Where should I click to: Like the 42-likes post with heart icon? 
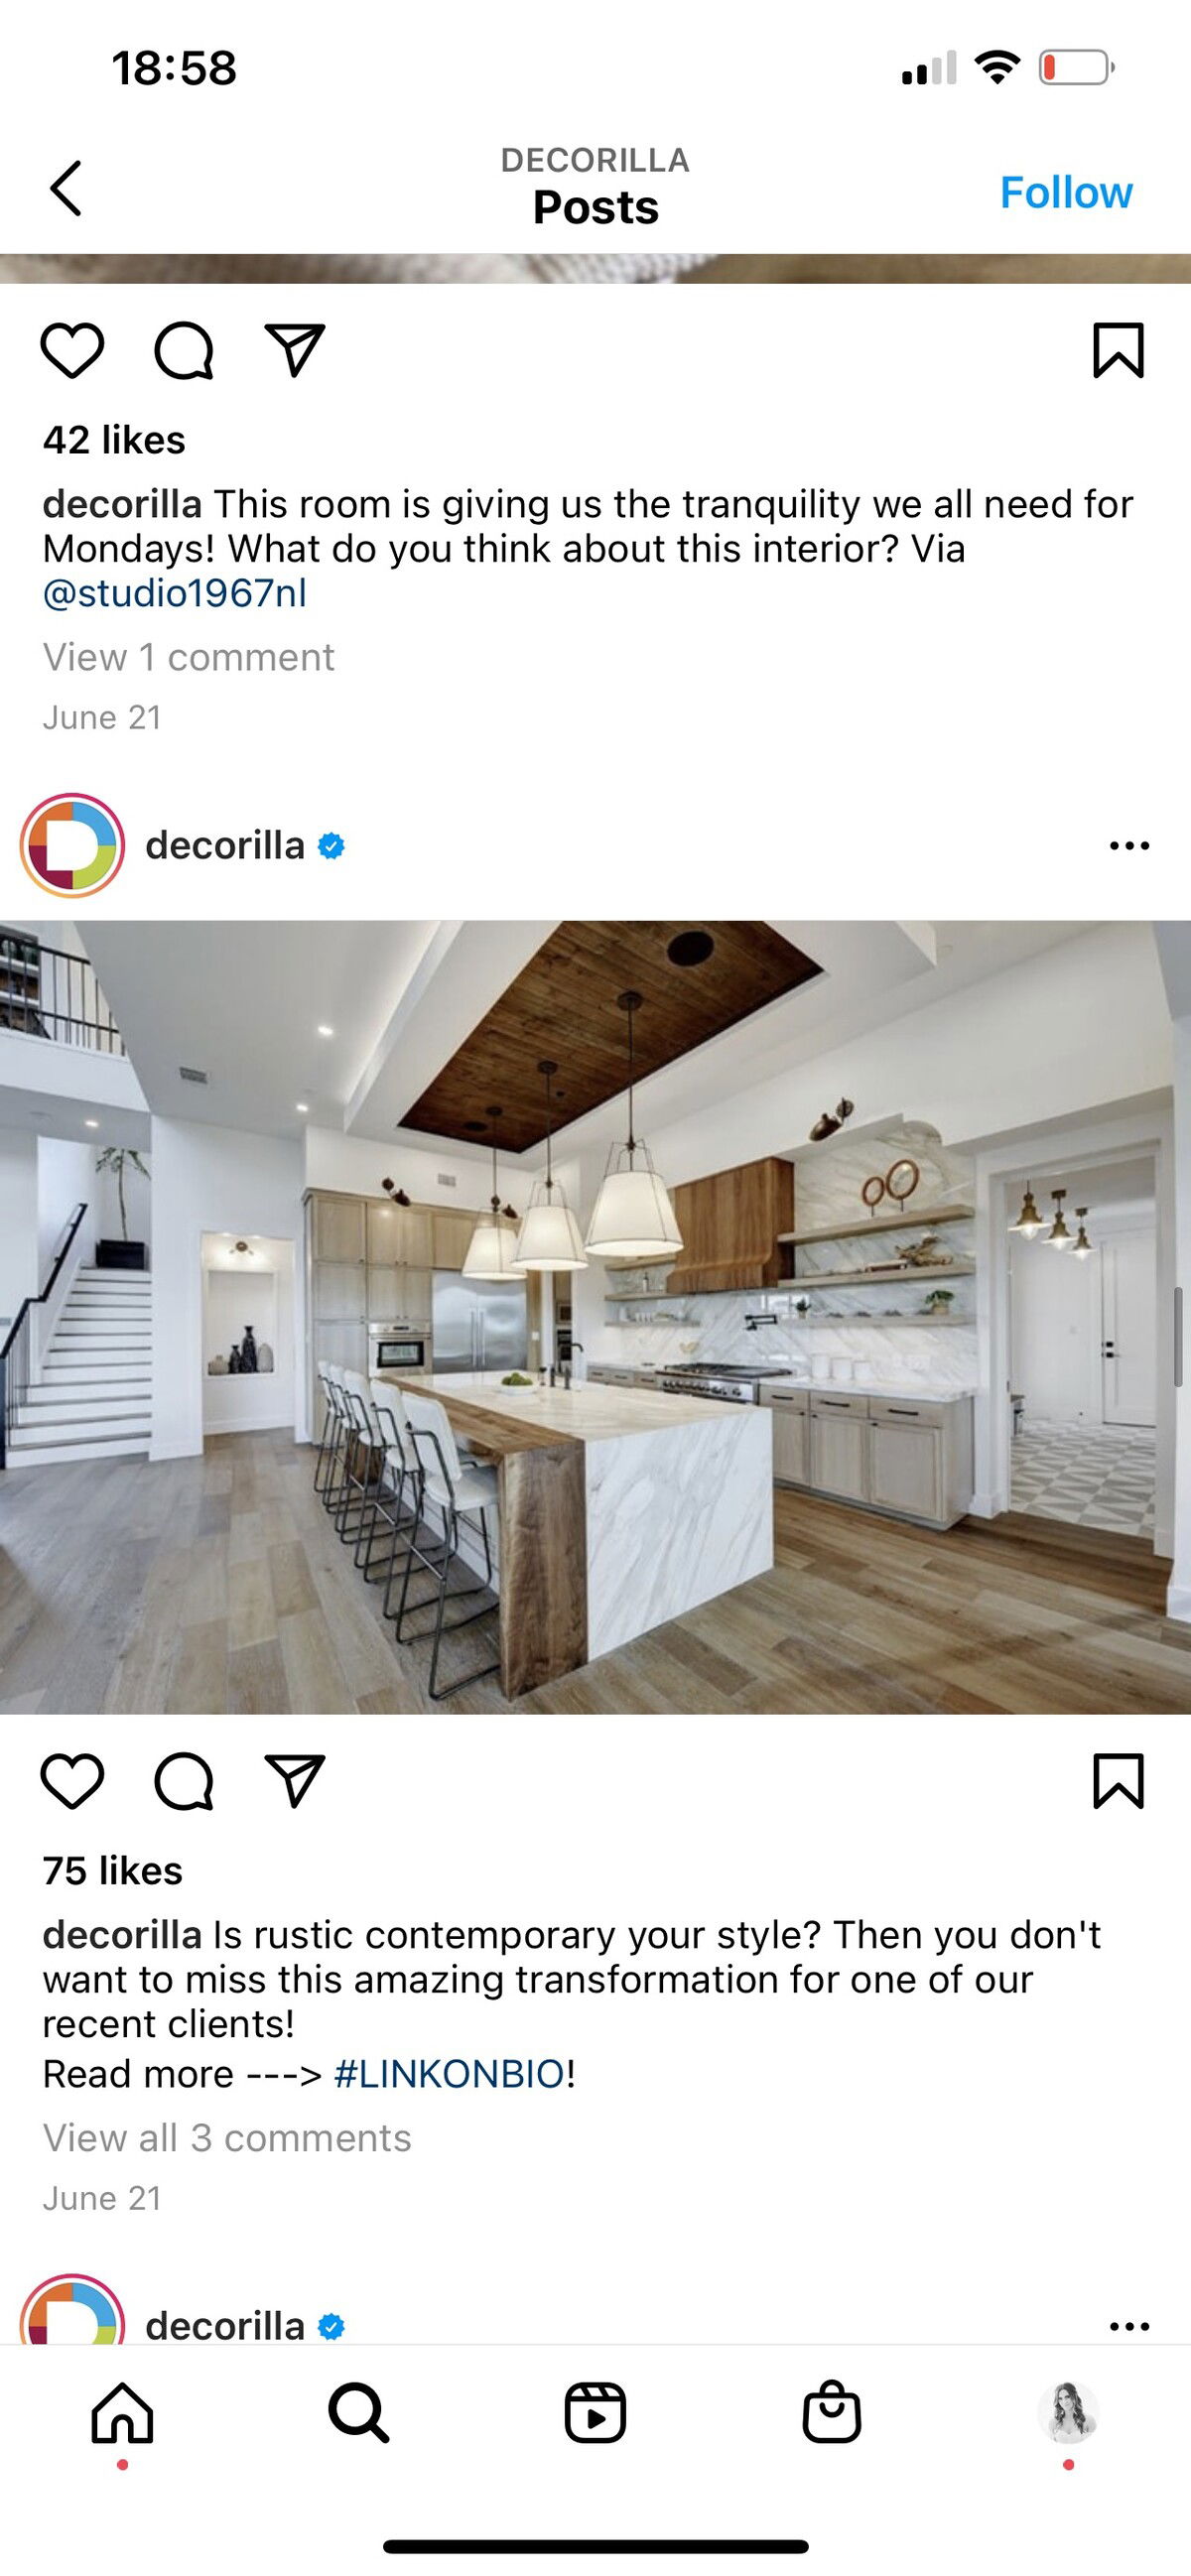[72, 351]
